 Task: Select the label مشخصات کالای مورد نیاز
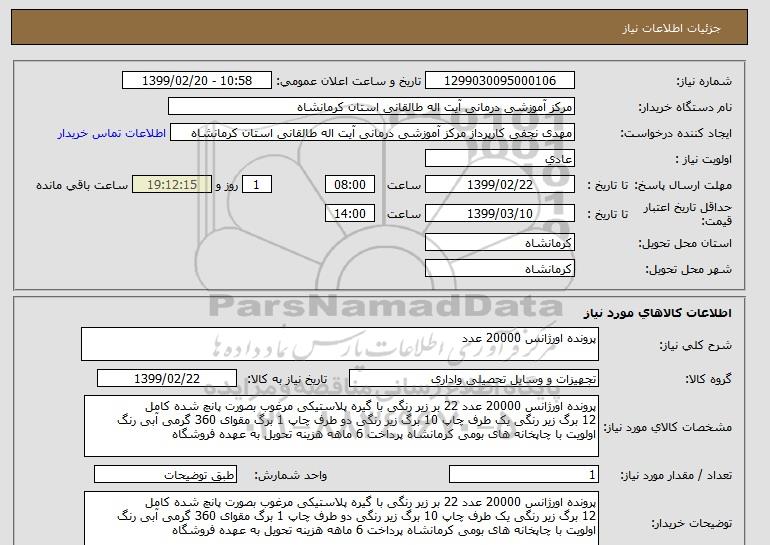tap(668, 427)
